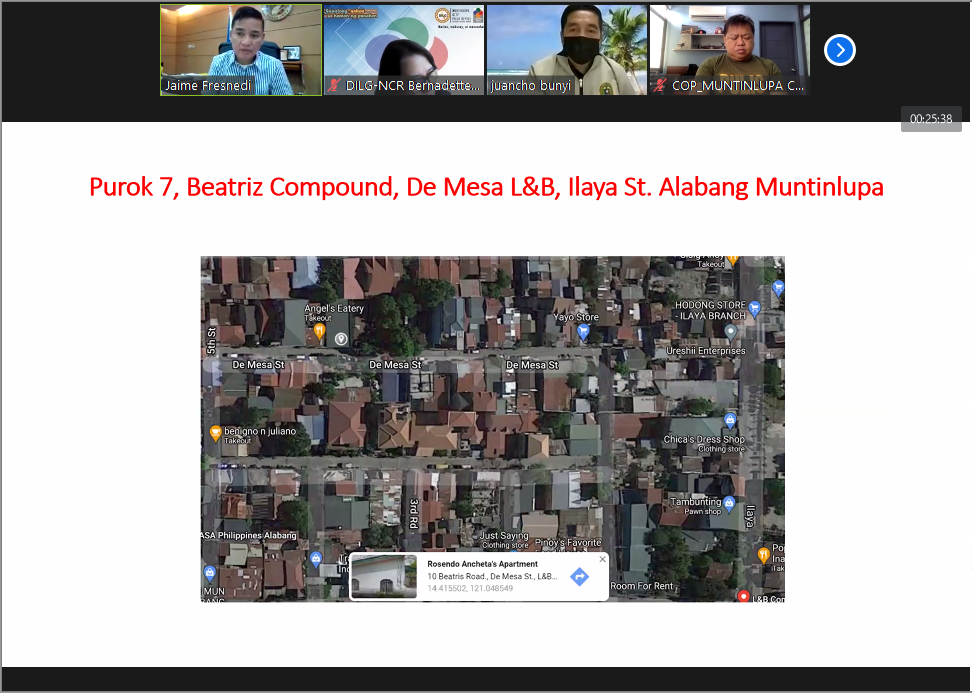Click Yayo Store shopping pin
The image size is (972, 693).
pyautogui.click(x=583, y=332)
